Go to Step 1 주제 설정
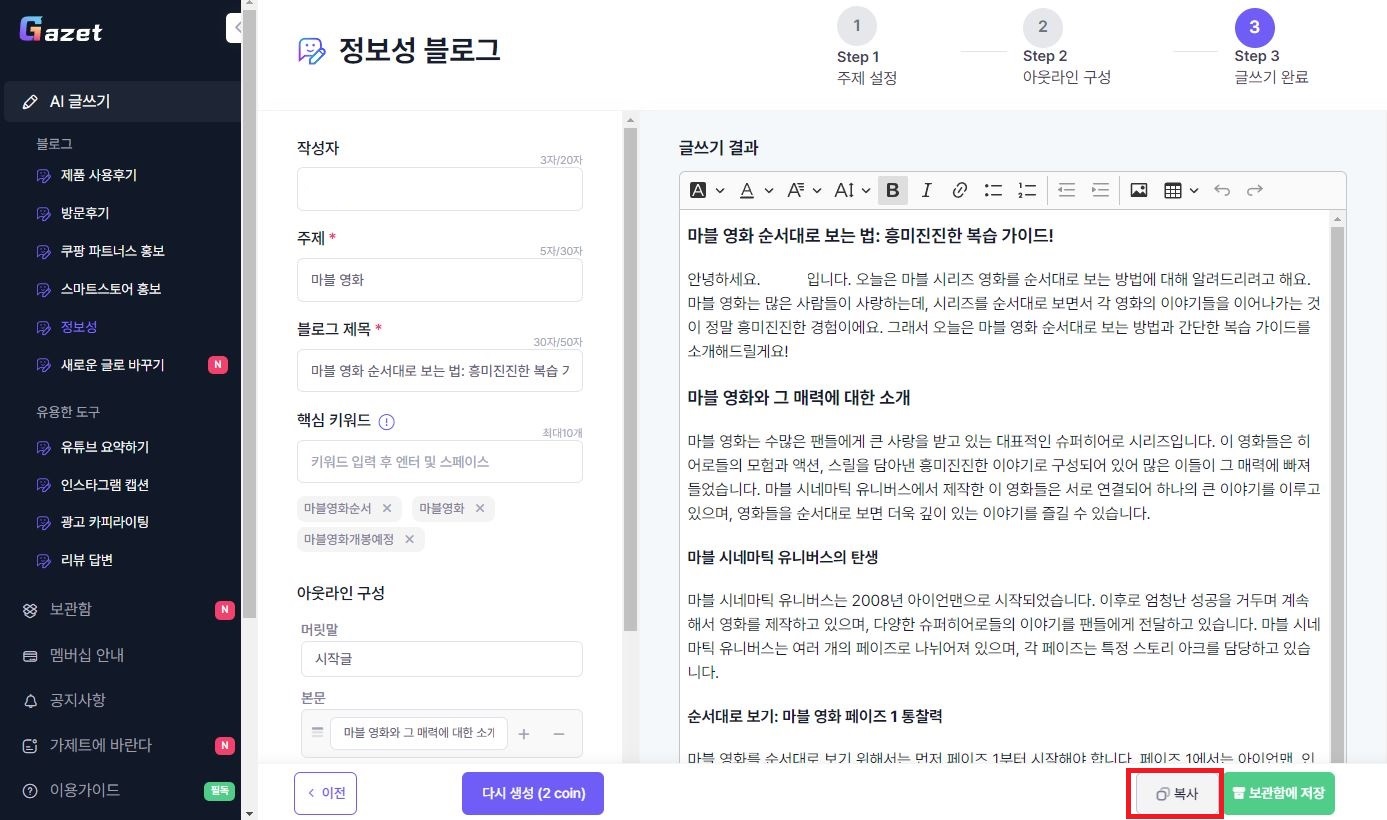This screenshot has width=1387, height=820. (866, 47)
